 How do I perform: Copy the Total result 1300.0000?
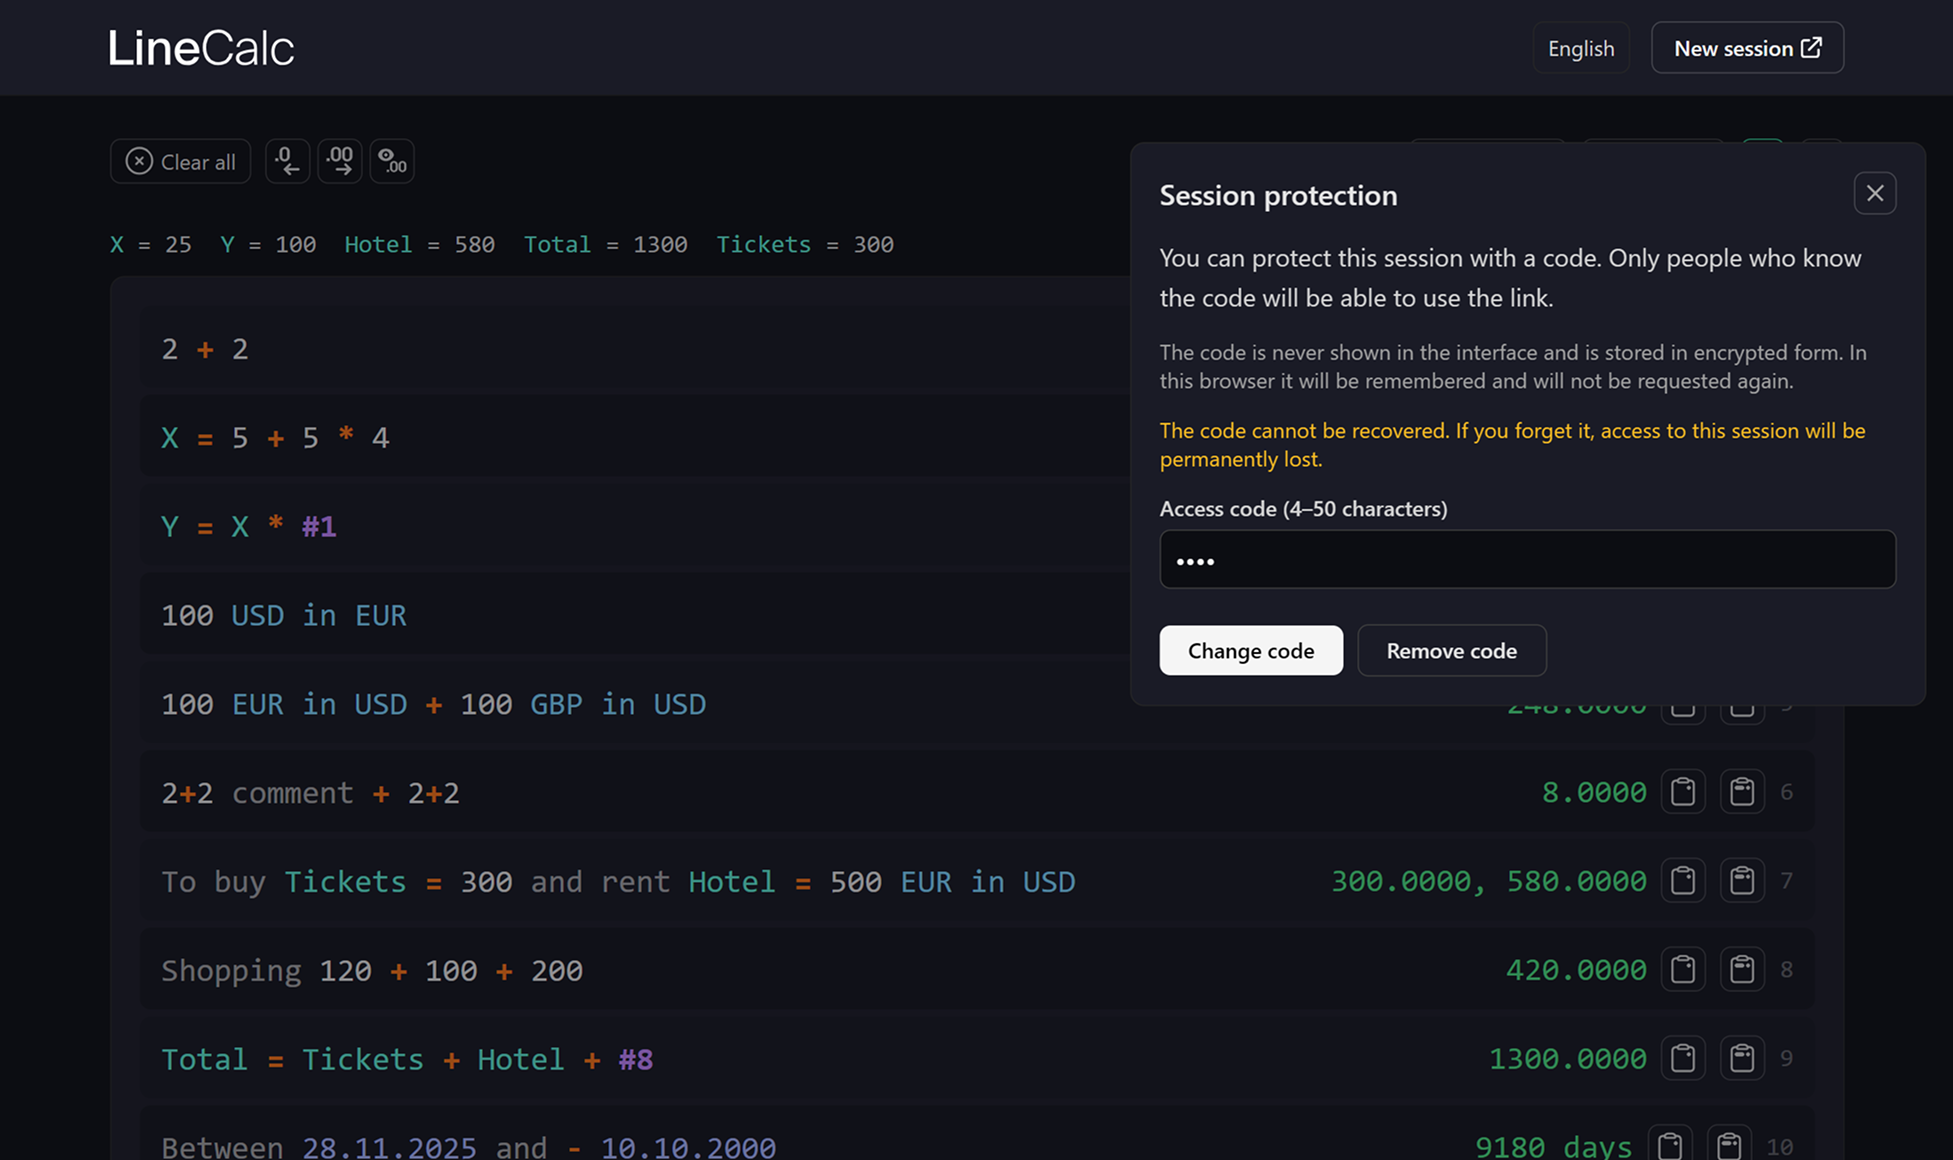(x=1683, y=1058)
